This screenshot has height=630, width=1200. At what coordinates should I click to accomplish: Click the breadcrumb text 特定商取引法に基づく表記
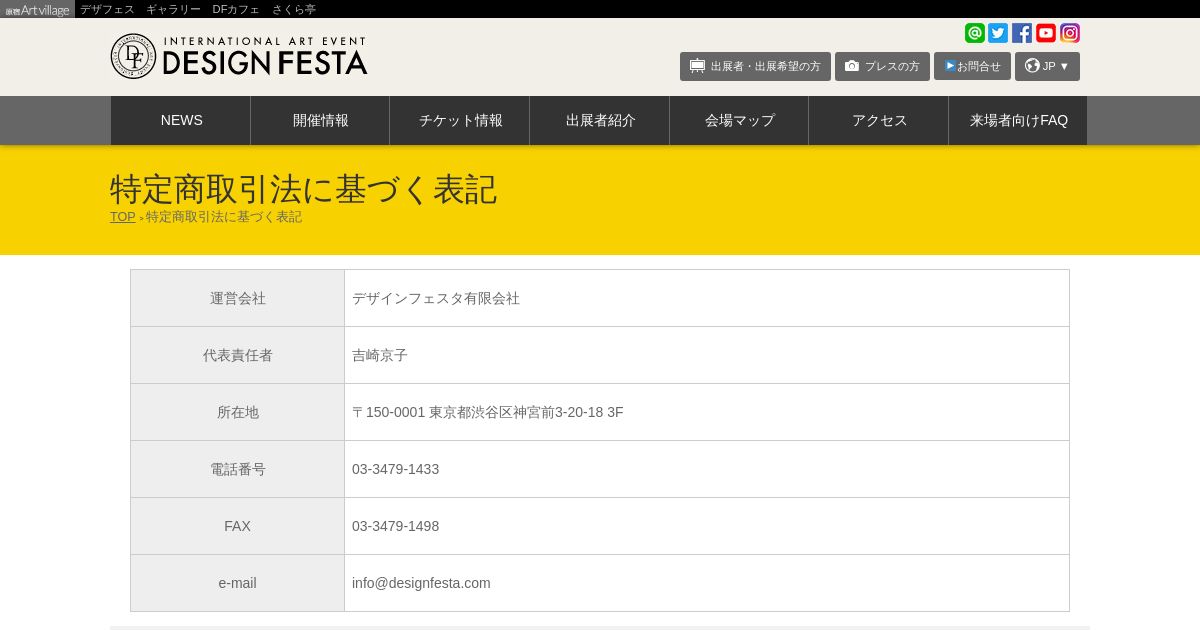(x=224, y=217)
